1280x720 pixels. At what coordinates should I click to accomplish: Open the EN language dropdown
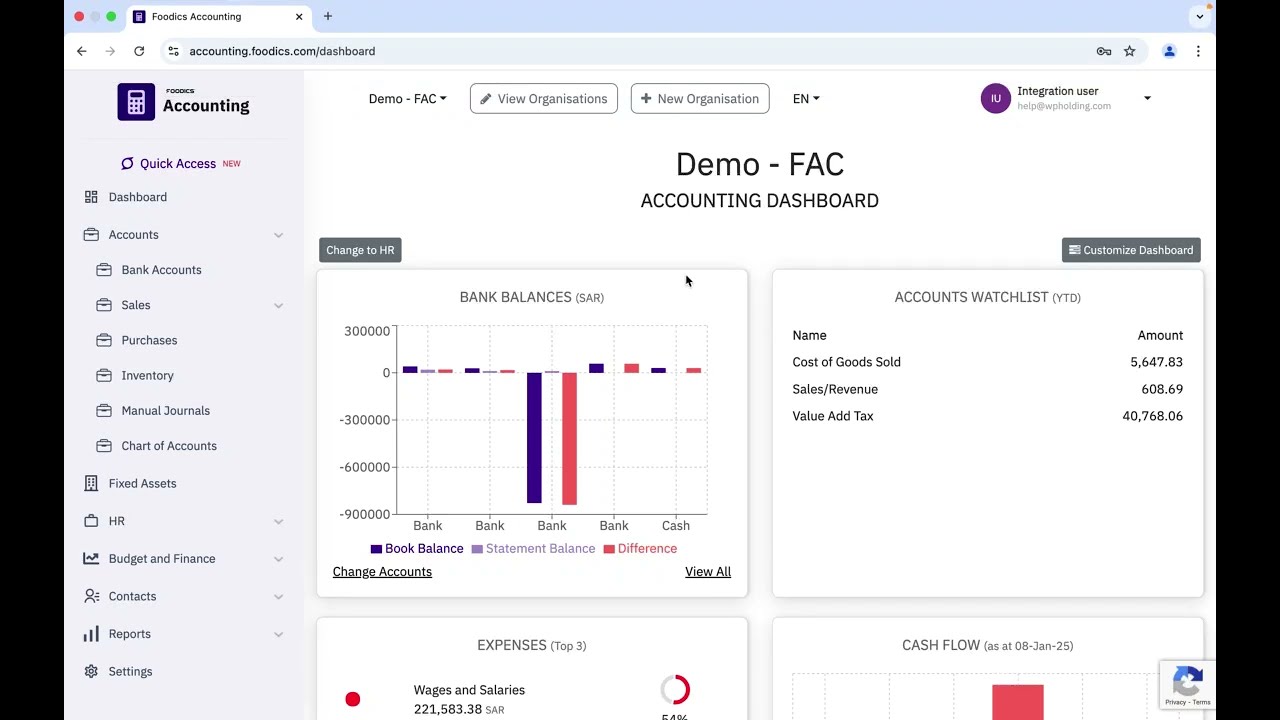[x=806, y=98]
